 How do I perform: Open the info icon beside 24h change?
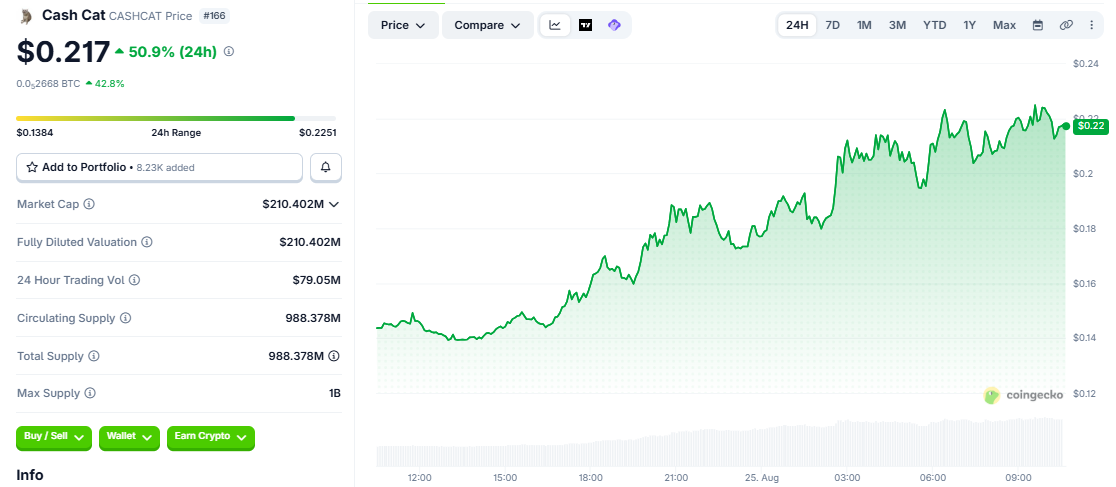tap(228, 51)
